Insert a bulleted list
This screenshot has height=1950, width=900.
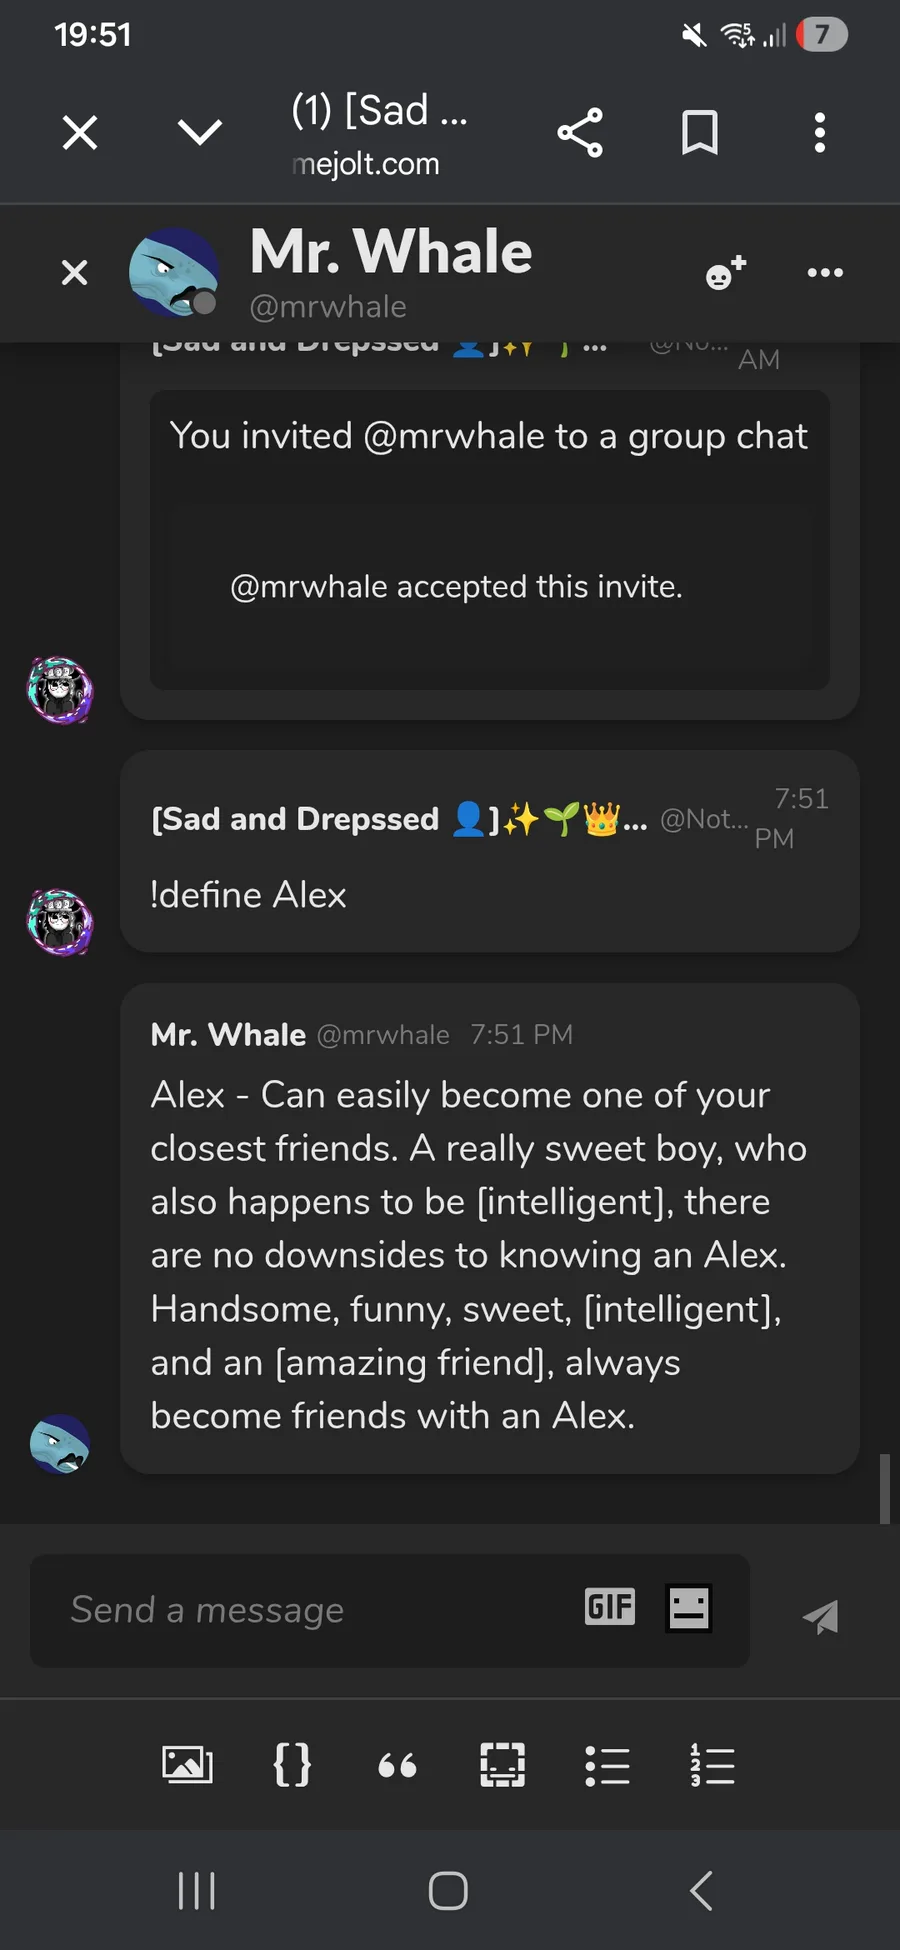[607, 1765]
